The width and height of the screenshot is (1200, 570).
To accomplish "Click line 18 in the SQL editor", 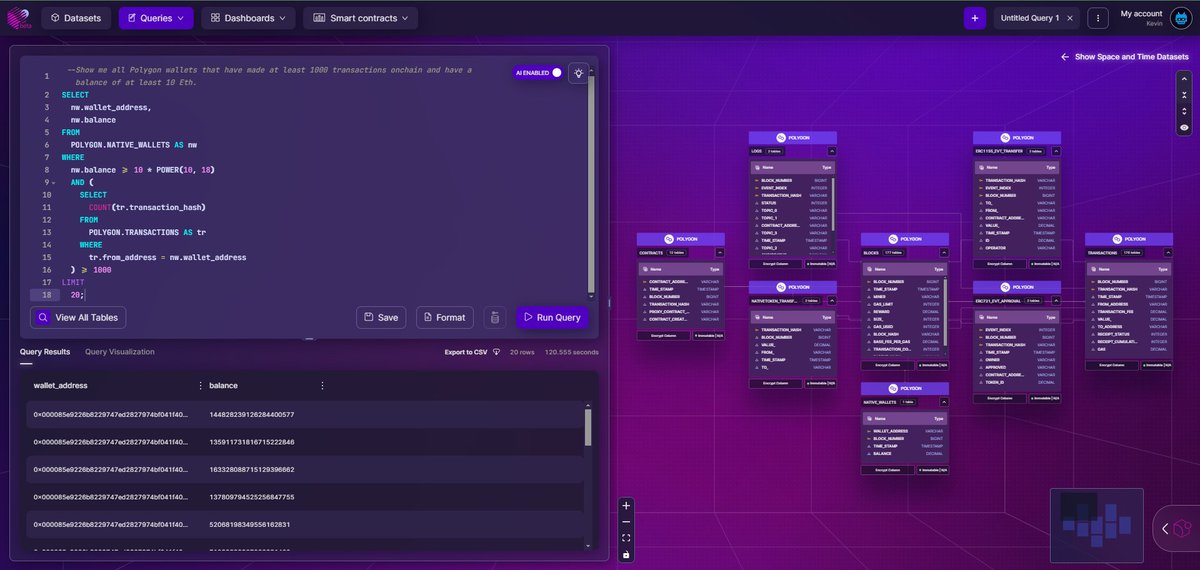I will click(x=310, y=295).
